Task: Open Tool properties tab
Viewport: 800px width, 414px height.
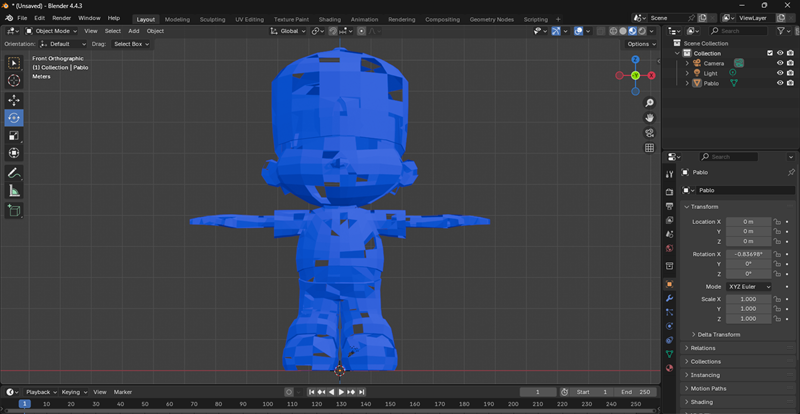Action: coord(670,174)
